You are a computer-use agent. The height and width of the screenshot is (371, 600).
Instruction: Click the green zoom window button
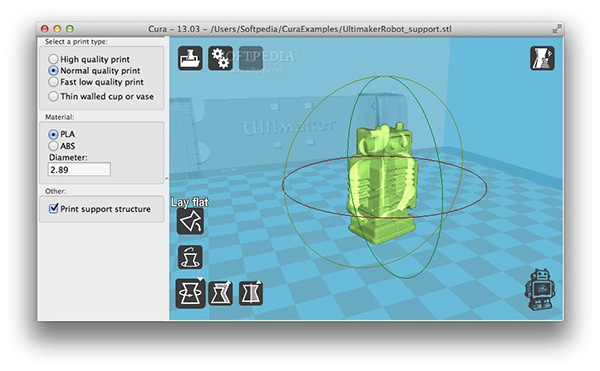tap(70, 29)
